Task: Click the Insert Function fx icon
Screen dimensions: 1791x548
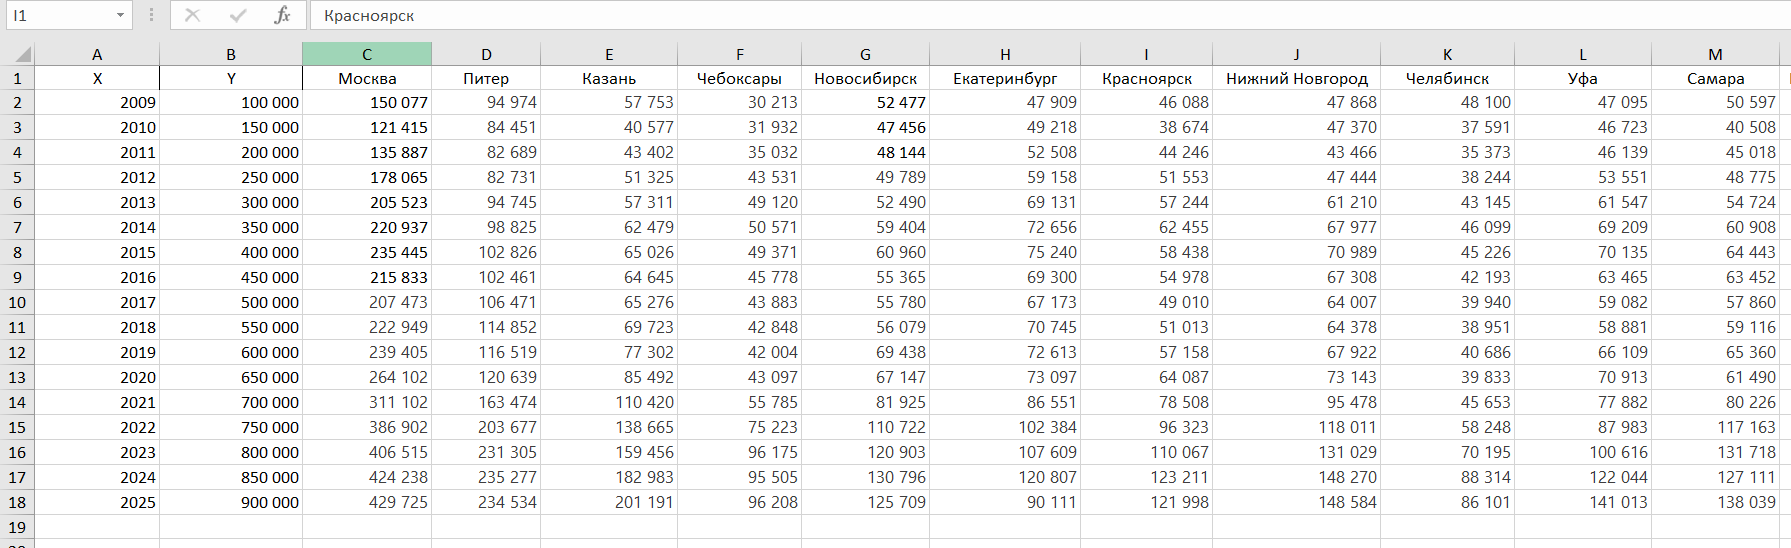Action: 283,15
